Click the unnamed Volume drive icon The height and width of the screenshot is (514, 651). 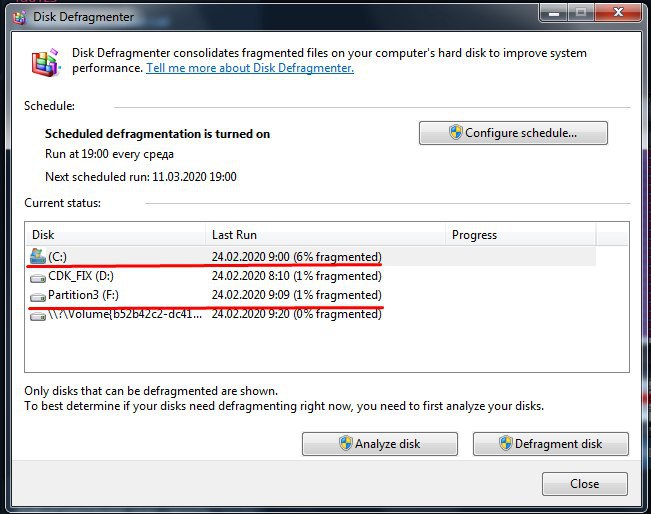(x=39, y=315)
